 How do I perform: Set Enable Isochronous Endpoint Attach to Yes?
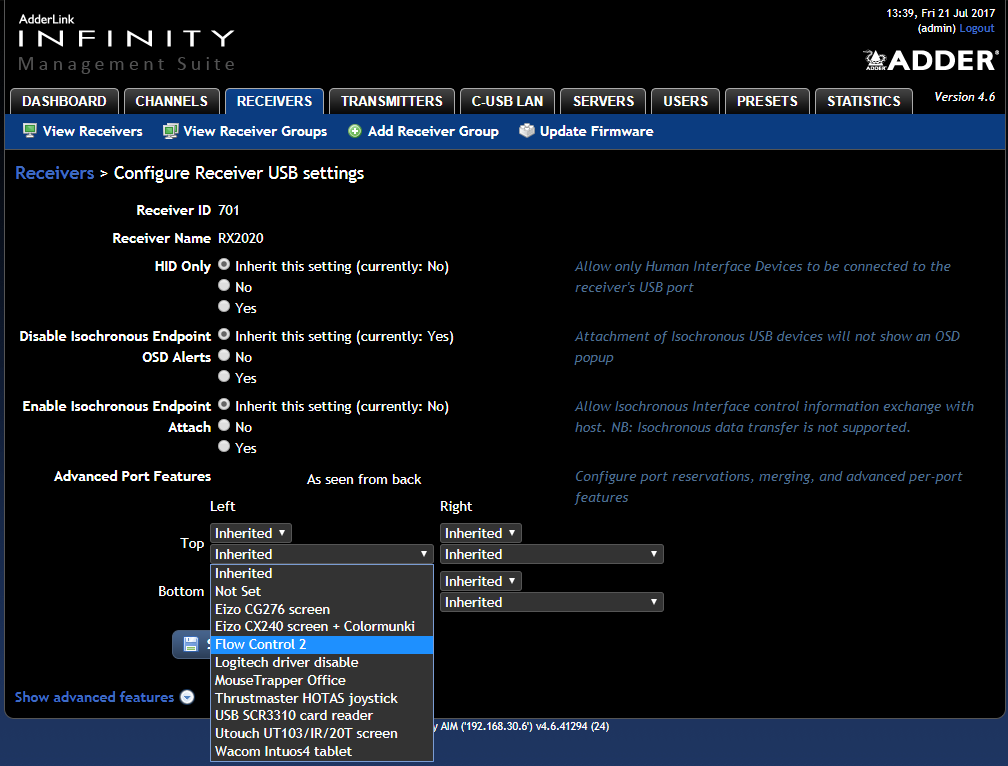224,446
